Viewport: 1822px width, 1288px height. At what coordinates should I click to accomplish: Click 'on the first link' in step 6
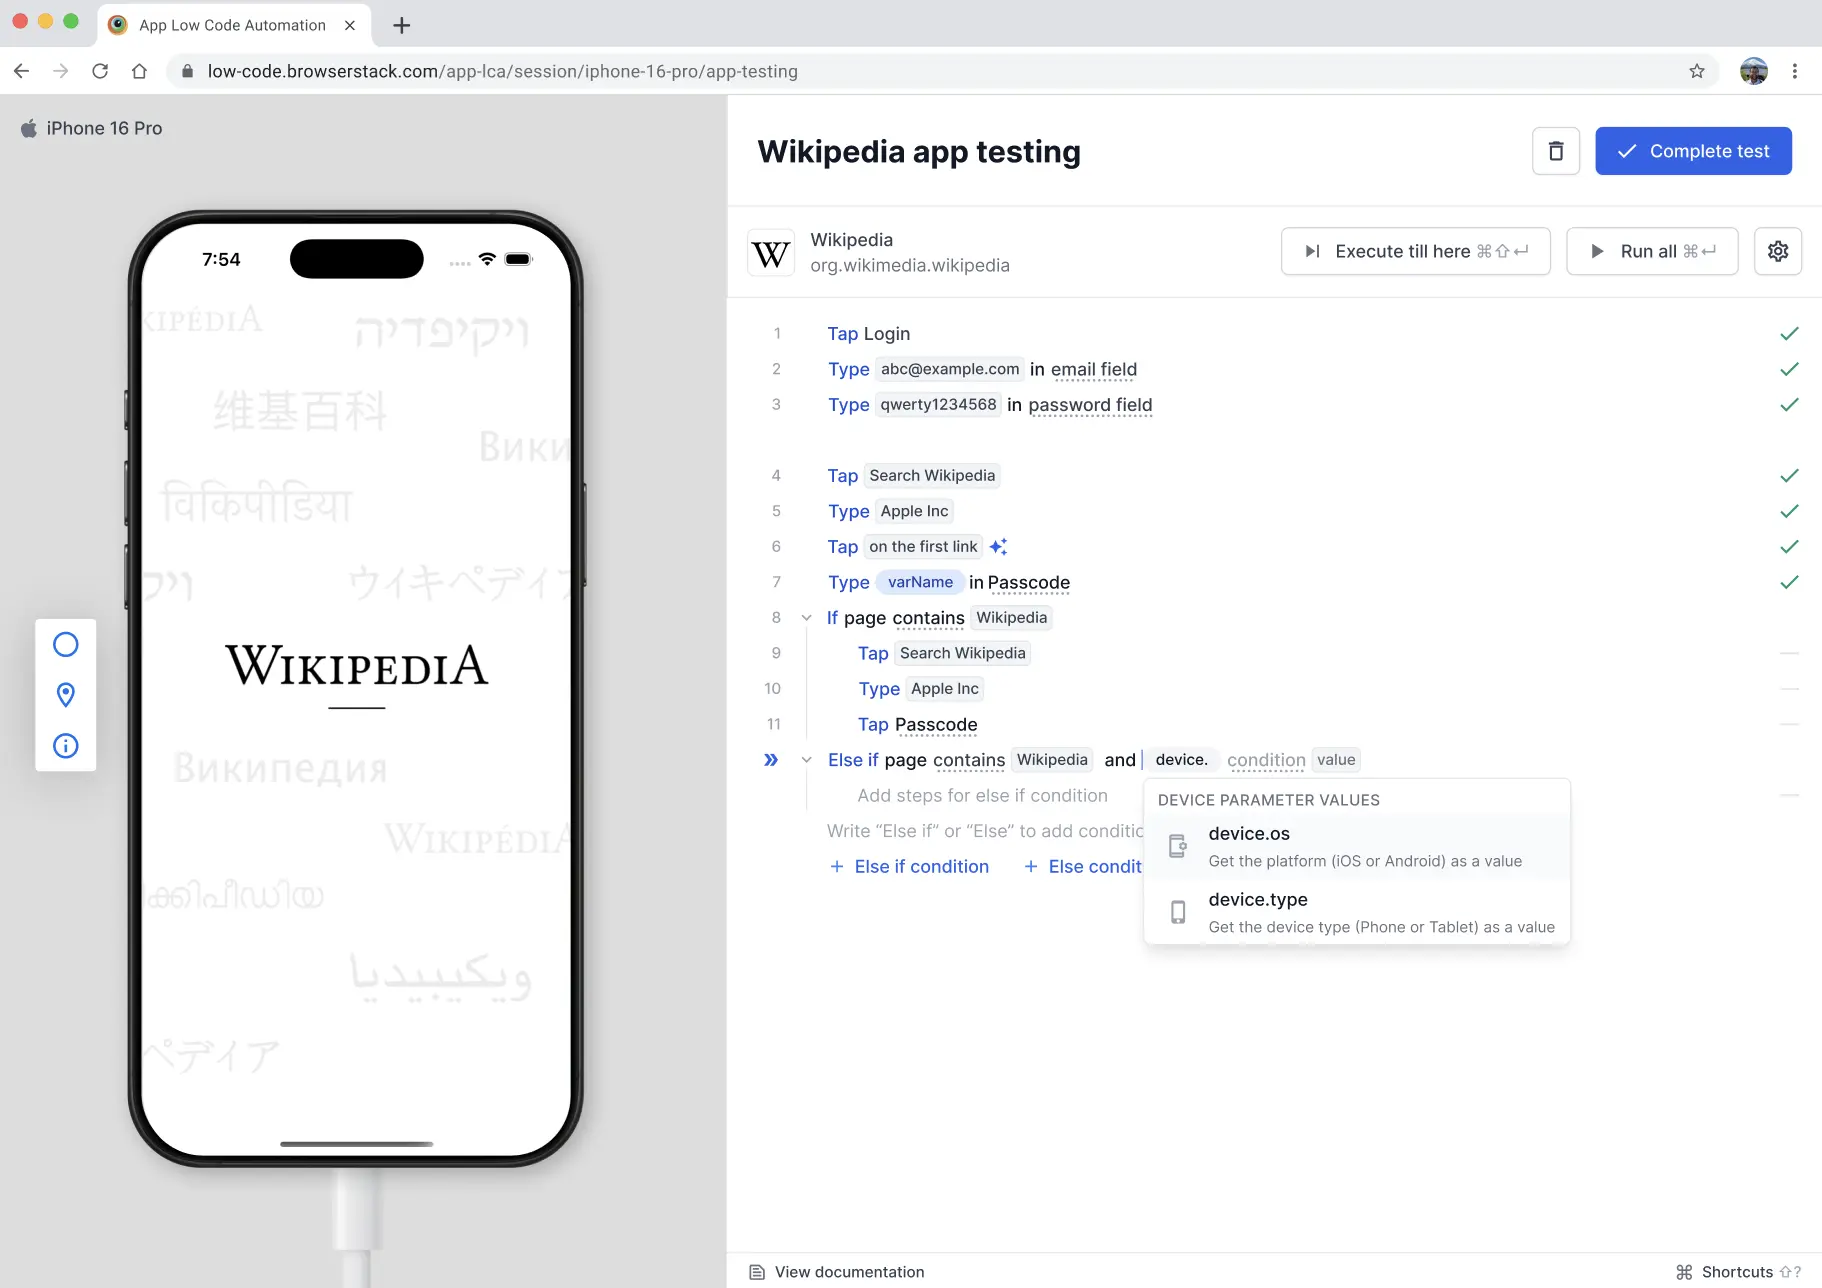coord(923,547)
